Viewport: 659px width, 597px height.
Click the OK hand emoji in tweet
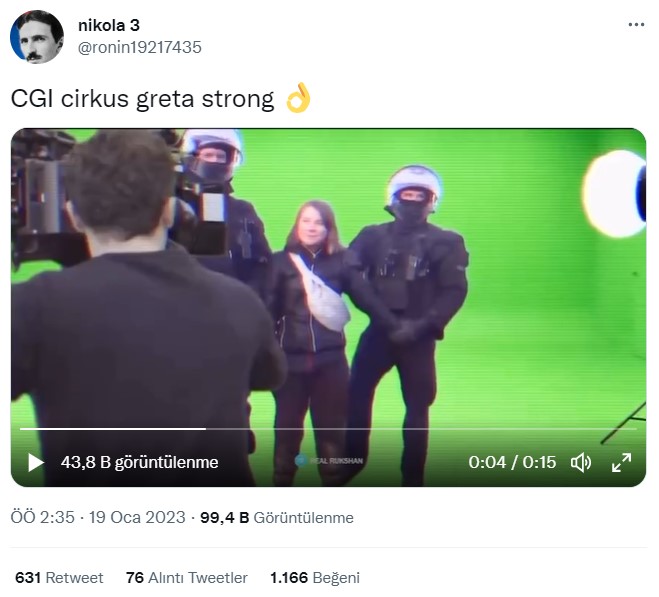[298, 98]
